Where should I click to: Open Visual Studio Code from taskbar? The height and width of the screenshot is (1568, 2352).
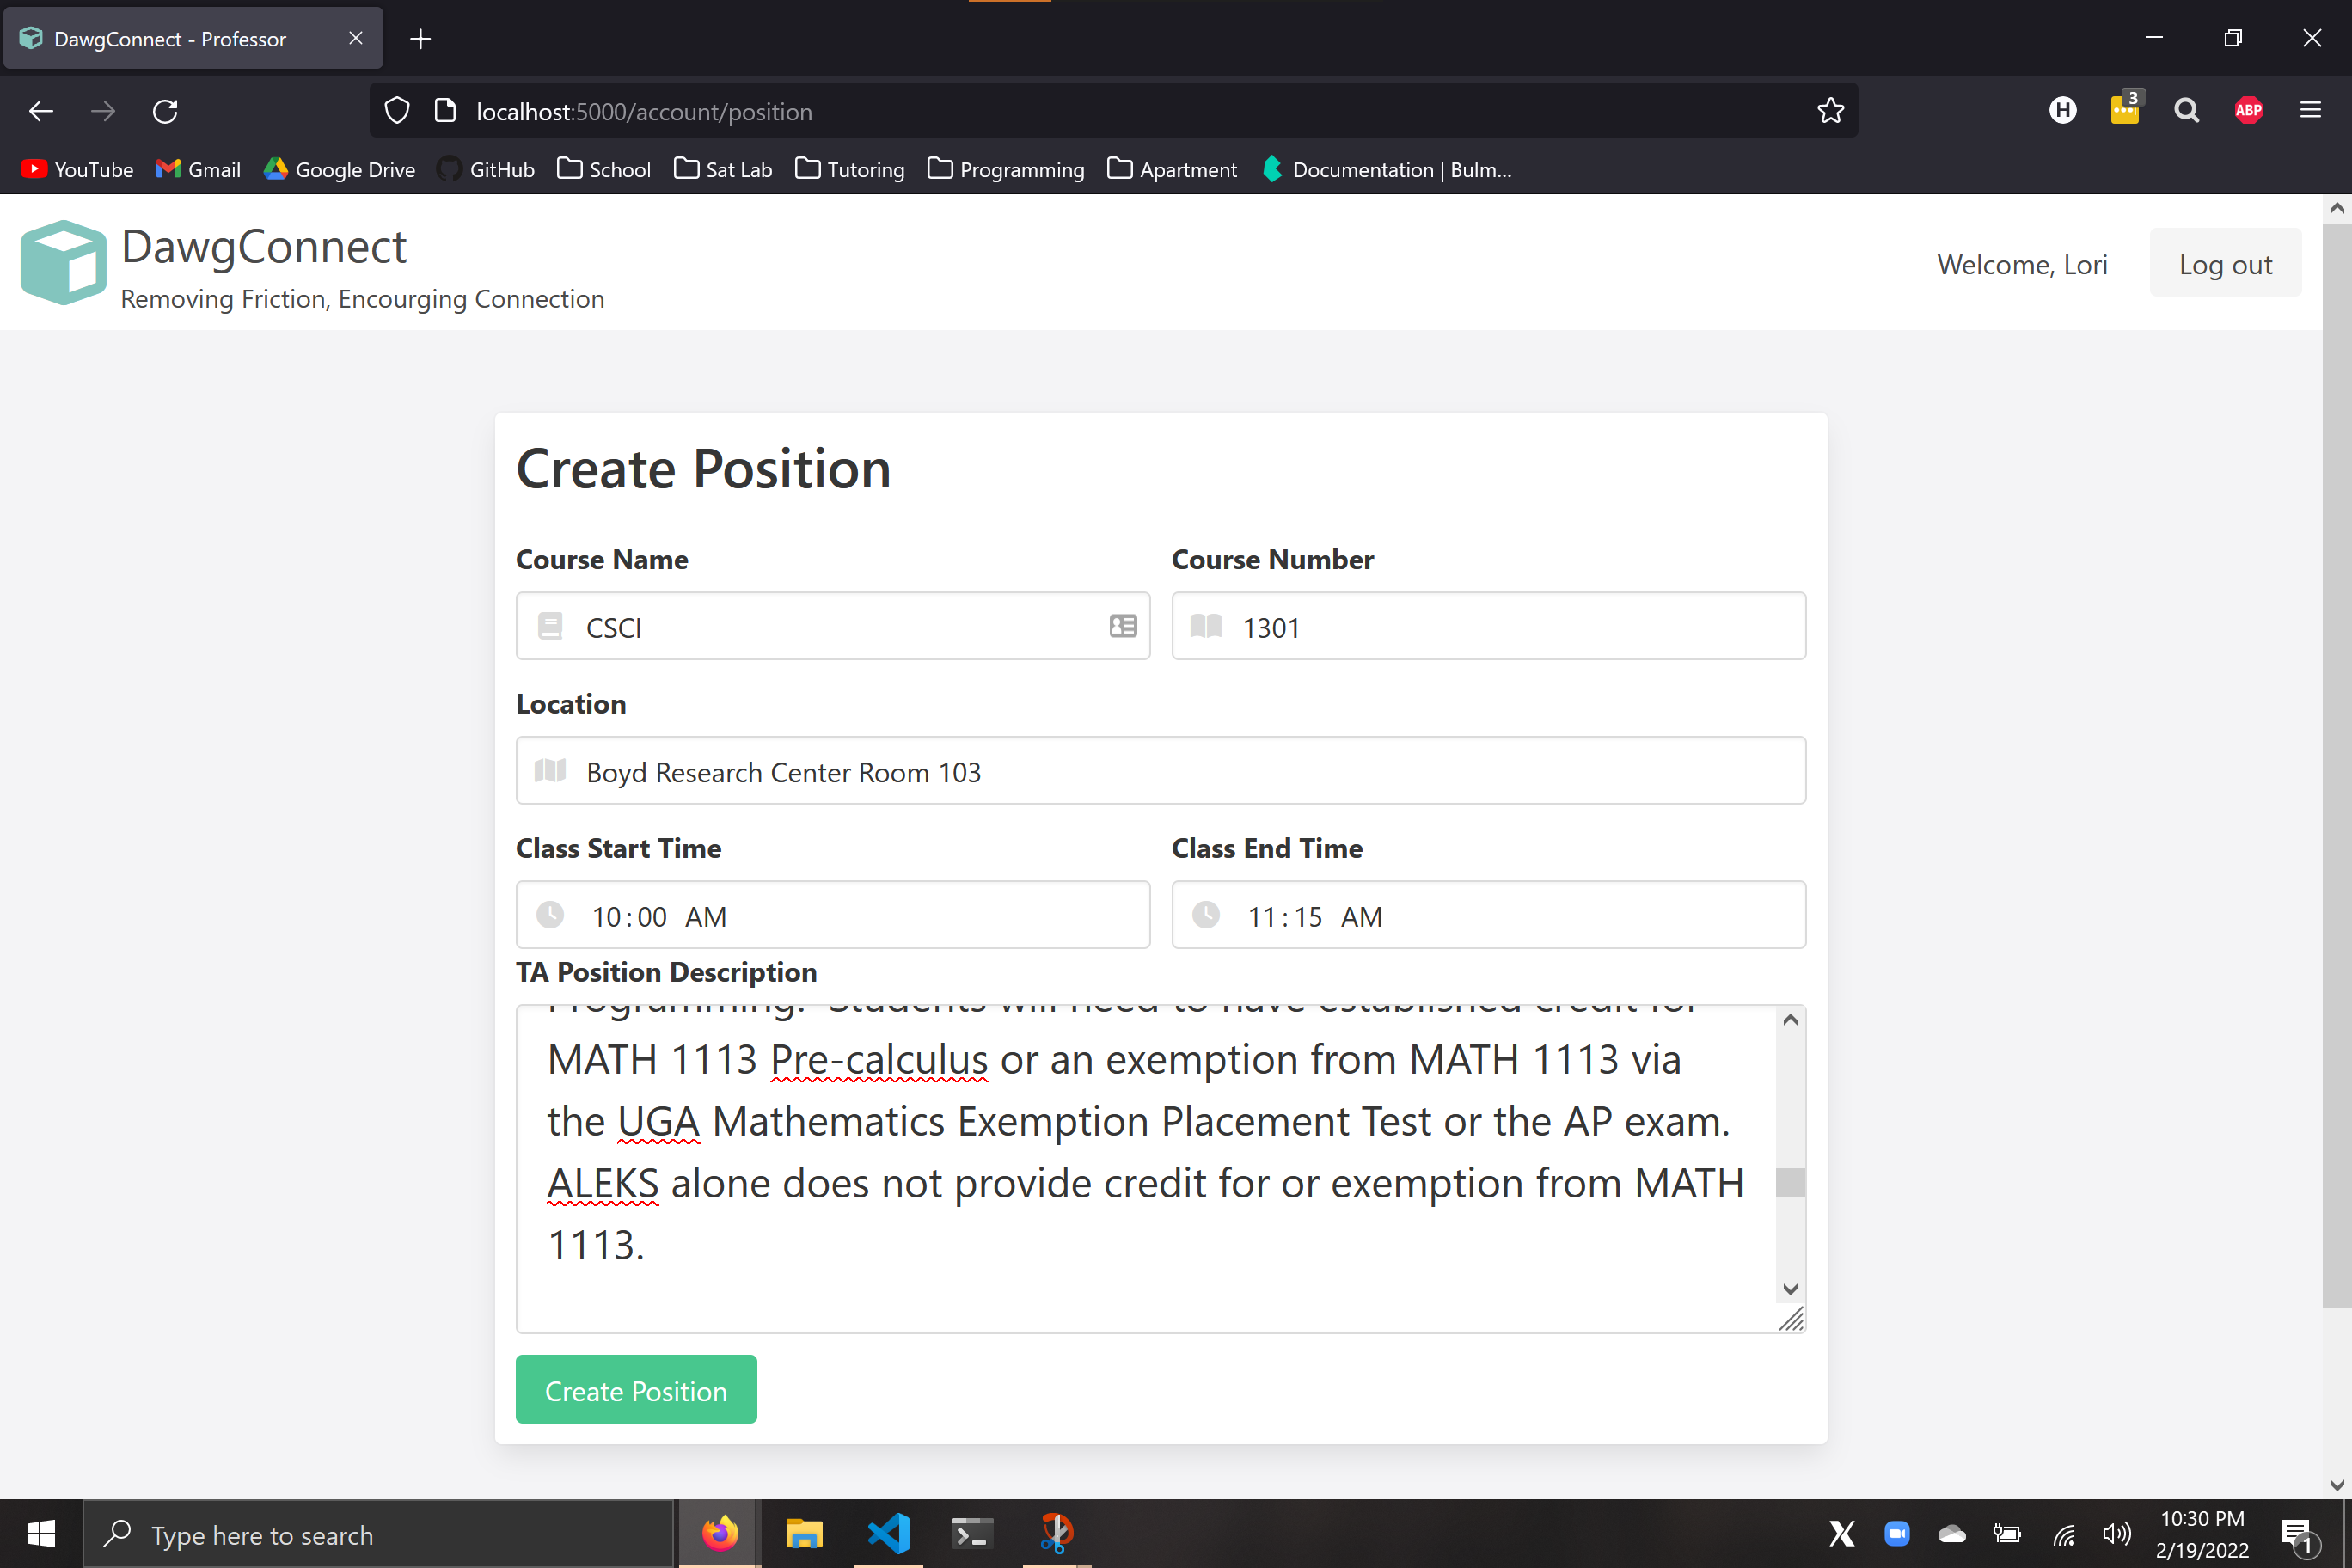point(888,1532)
